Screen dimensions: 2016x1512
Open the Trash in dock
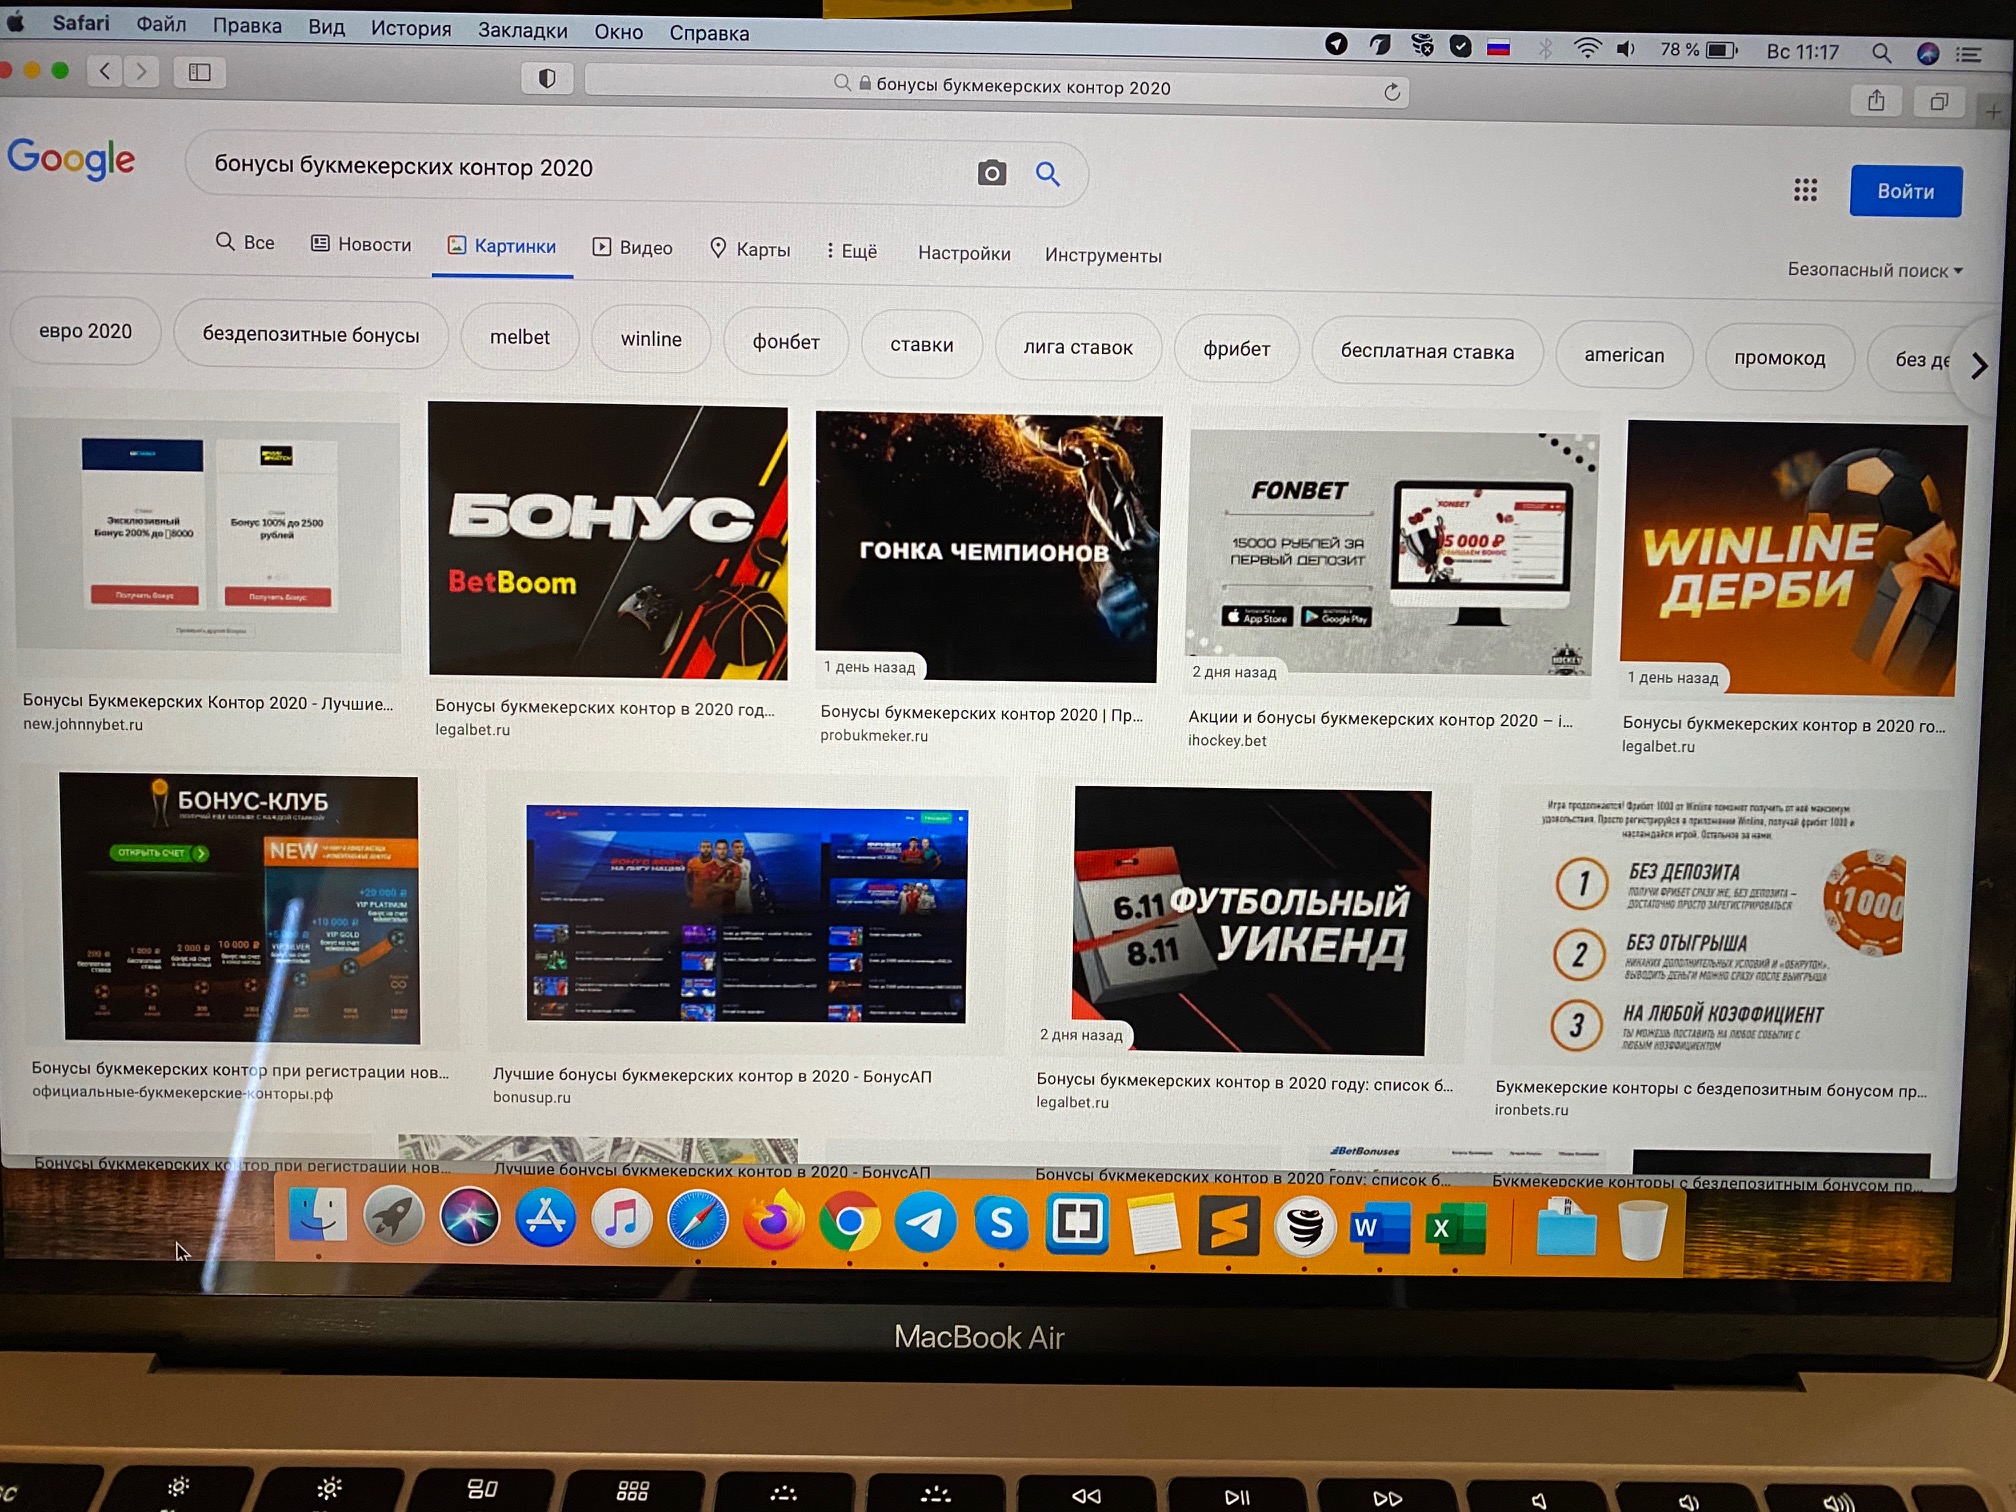[x=1642, y=1229]
